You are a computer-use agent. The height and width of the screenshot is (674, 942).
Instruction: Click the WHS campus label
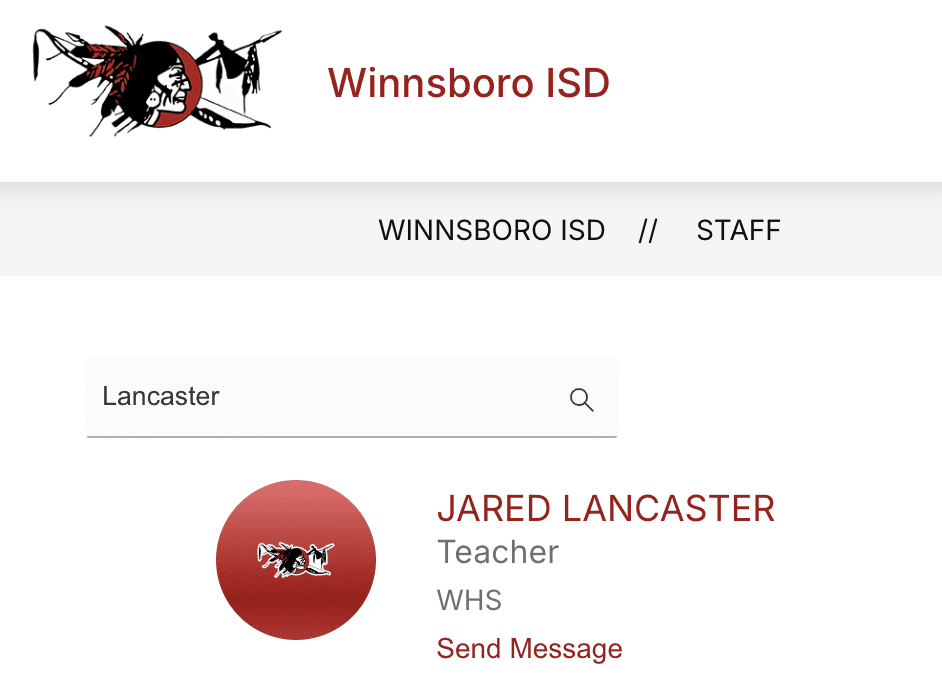click(469, 600)
